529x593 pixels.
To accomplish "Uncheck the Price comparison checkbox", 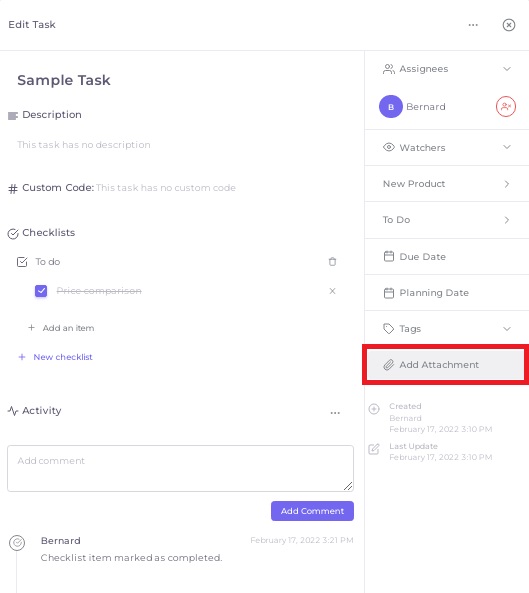I will tap(41, 291).
